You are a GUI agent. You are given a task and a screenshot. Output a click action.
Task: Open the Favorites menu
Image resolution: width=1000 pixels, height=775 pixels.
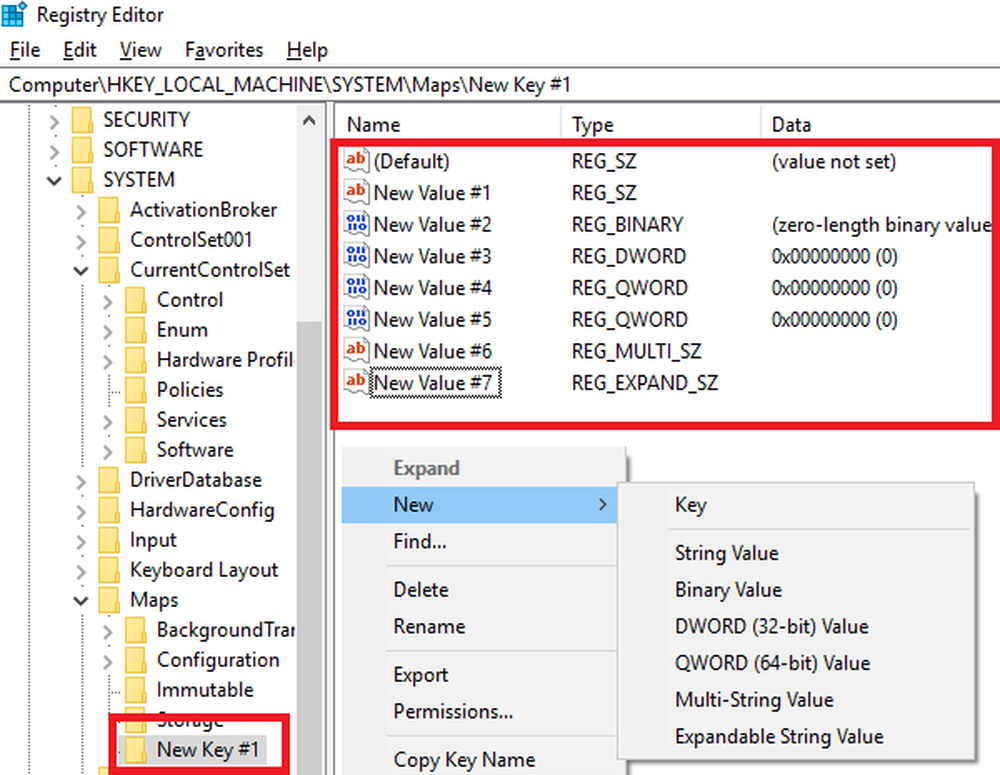click(224, 49)
